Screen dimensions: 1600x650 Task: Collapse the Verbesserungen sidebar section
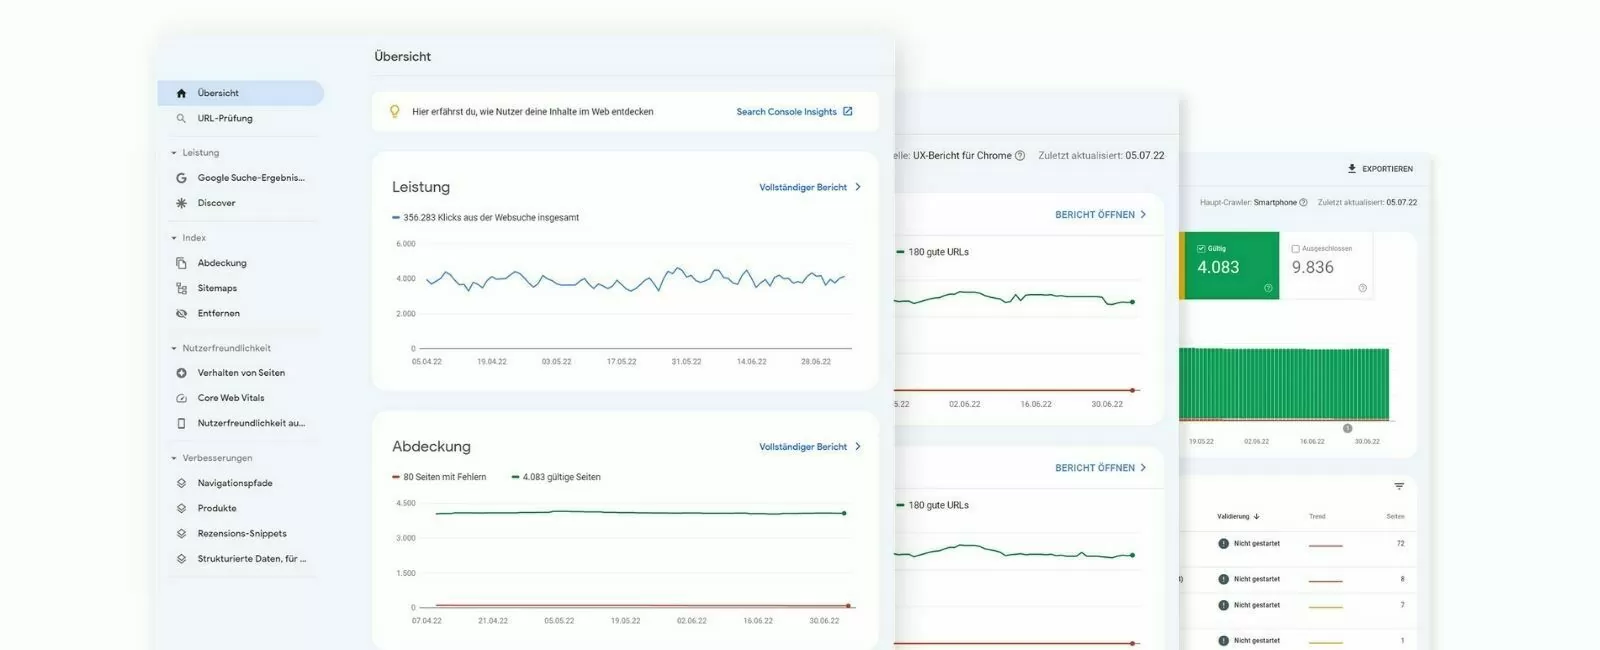pos(174,458)
